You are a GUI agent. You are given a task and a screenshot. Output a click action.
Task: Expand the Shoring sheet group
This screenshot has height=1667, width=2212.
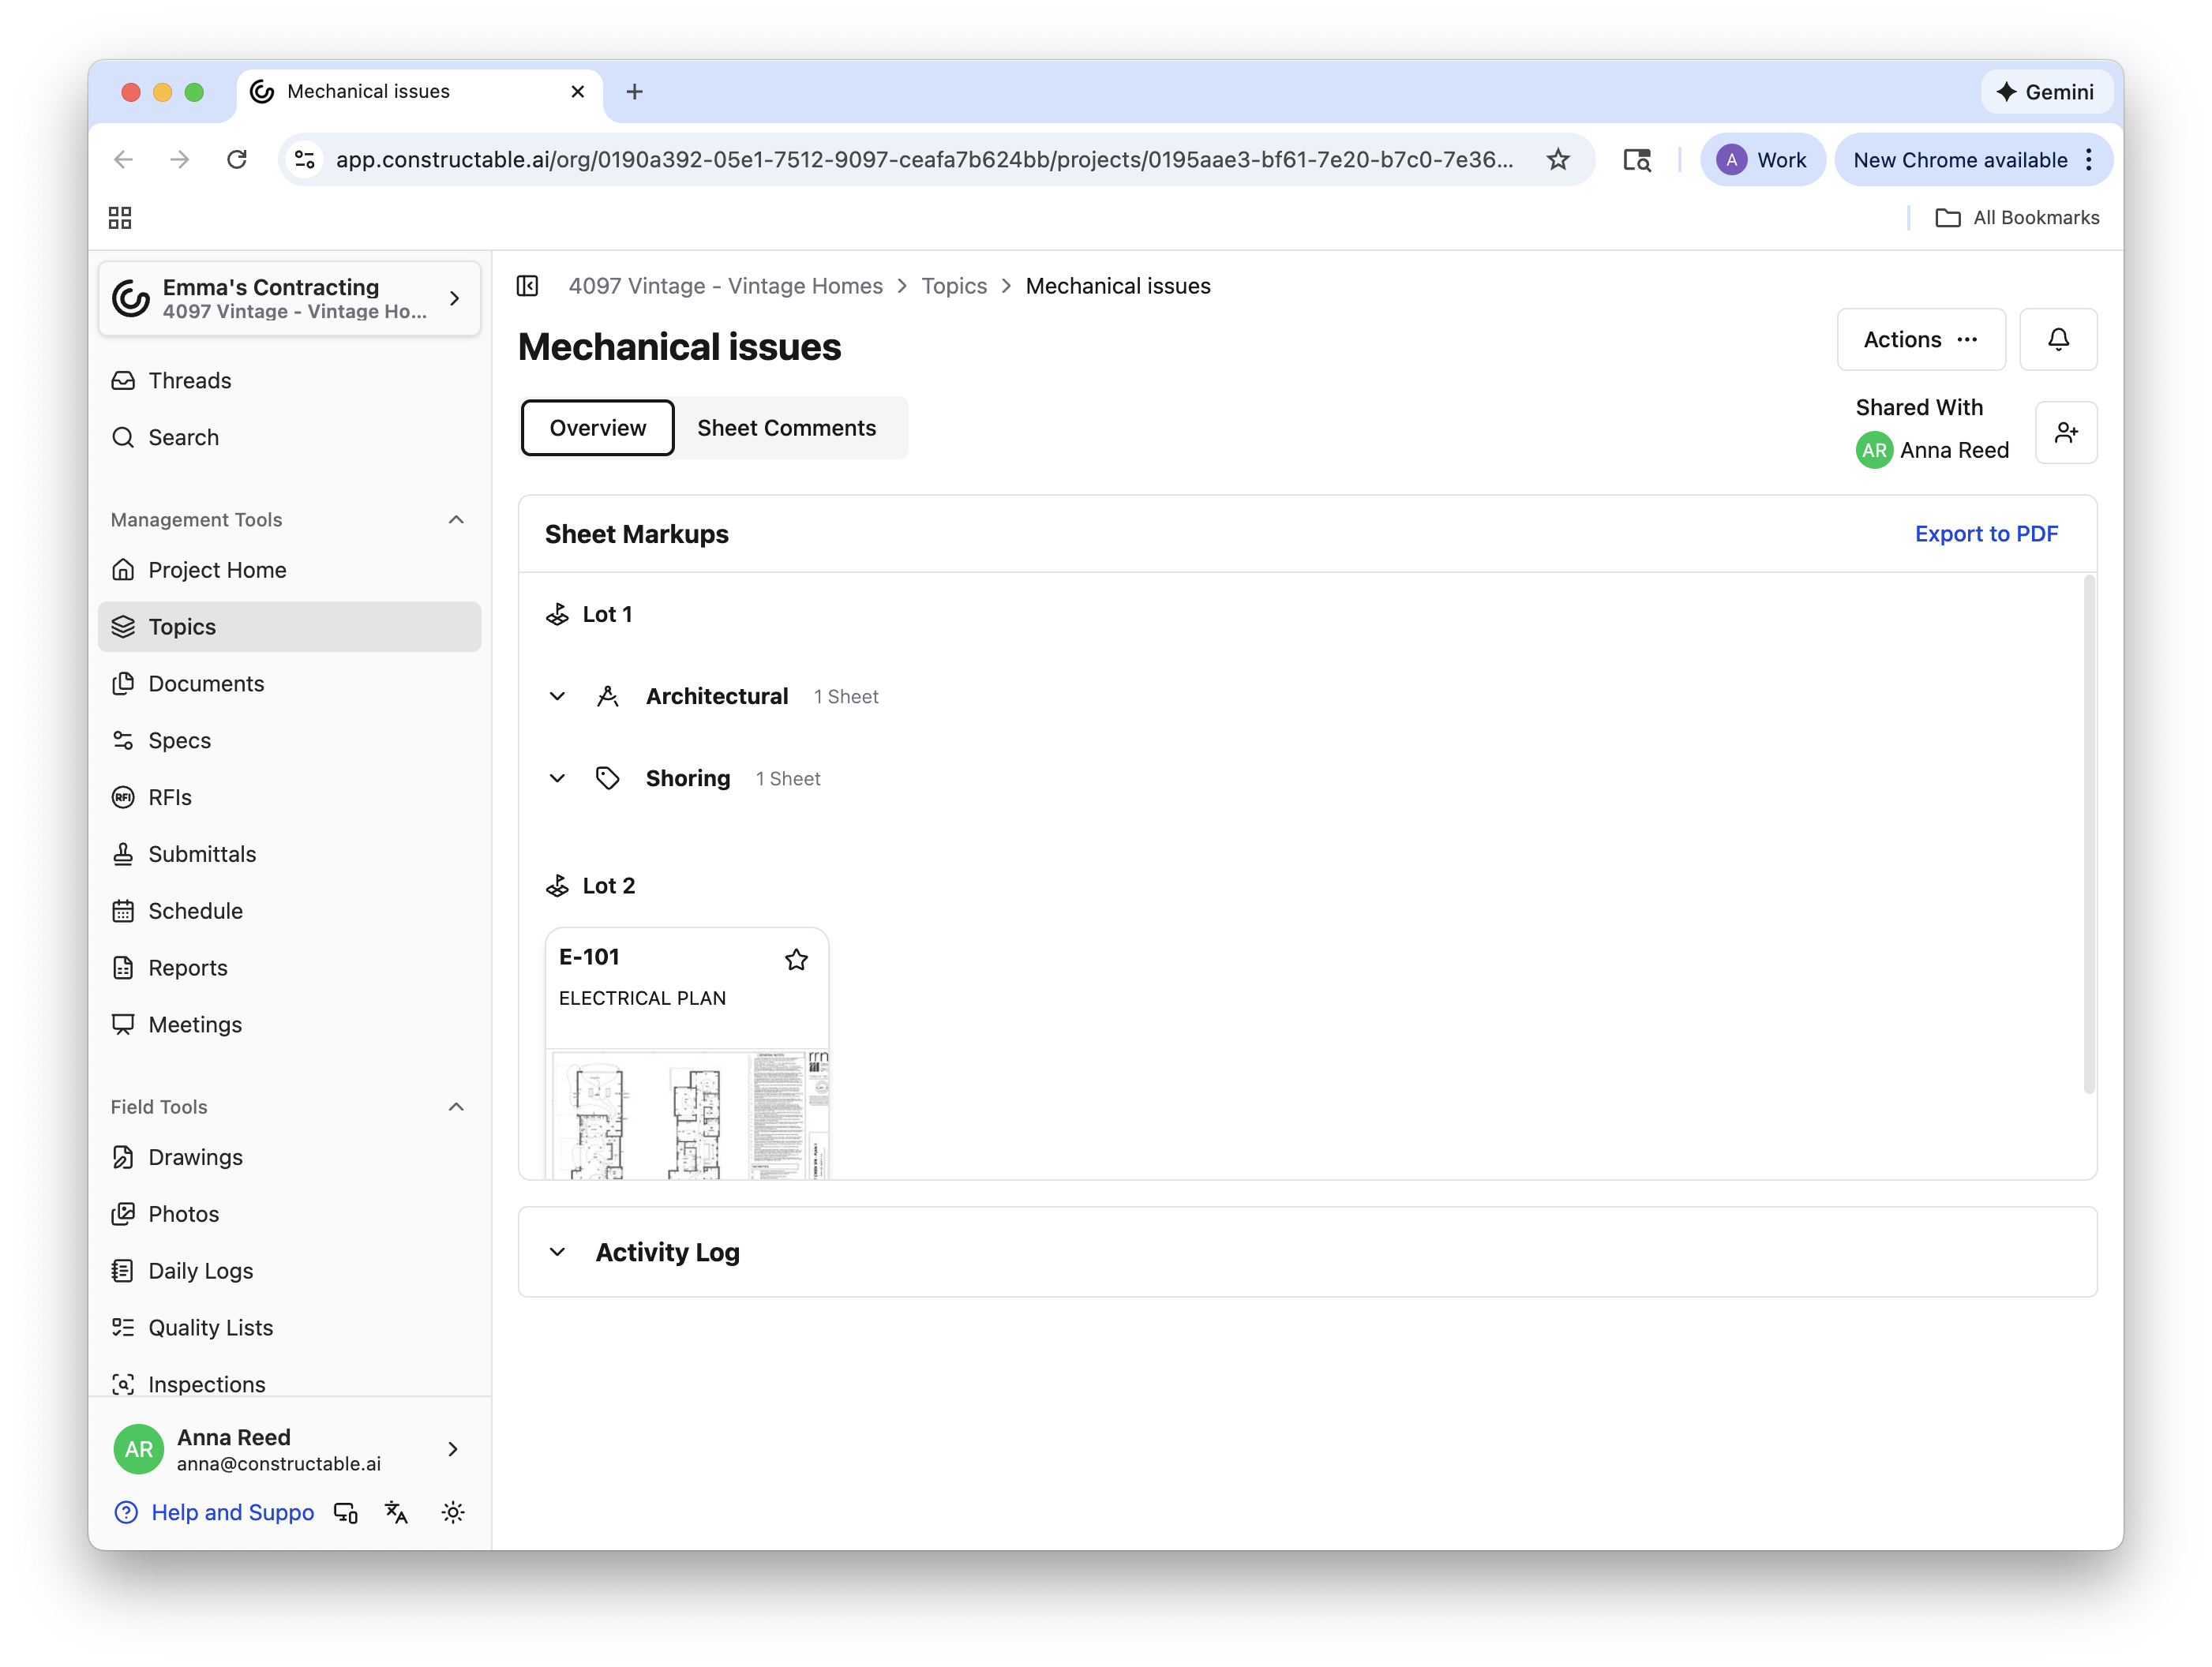(558, 778)
